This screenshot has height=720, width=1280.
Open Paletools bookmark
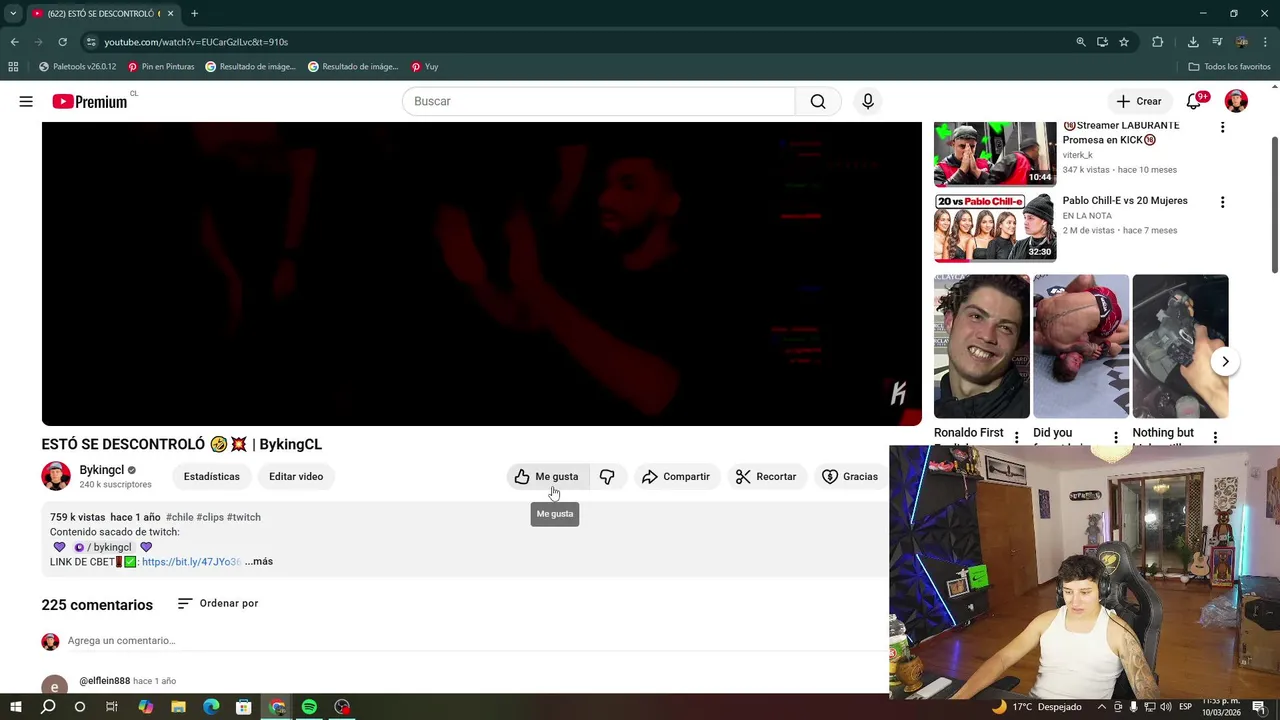pyautogui.click(x=78, y=67)
